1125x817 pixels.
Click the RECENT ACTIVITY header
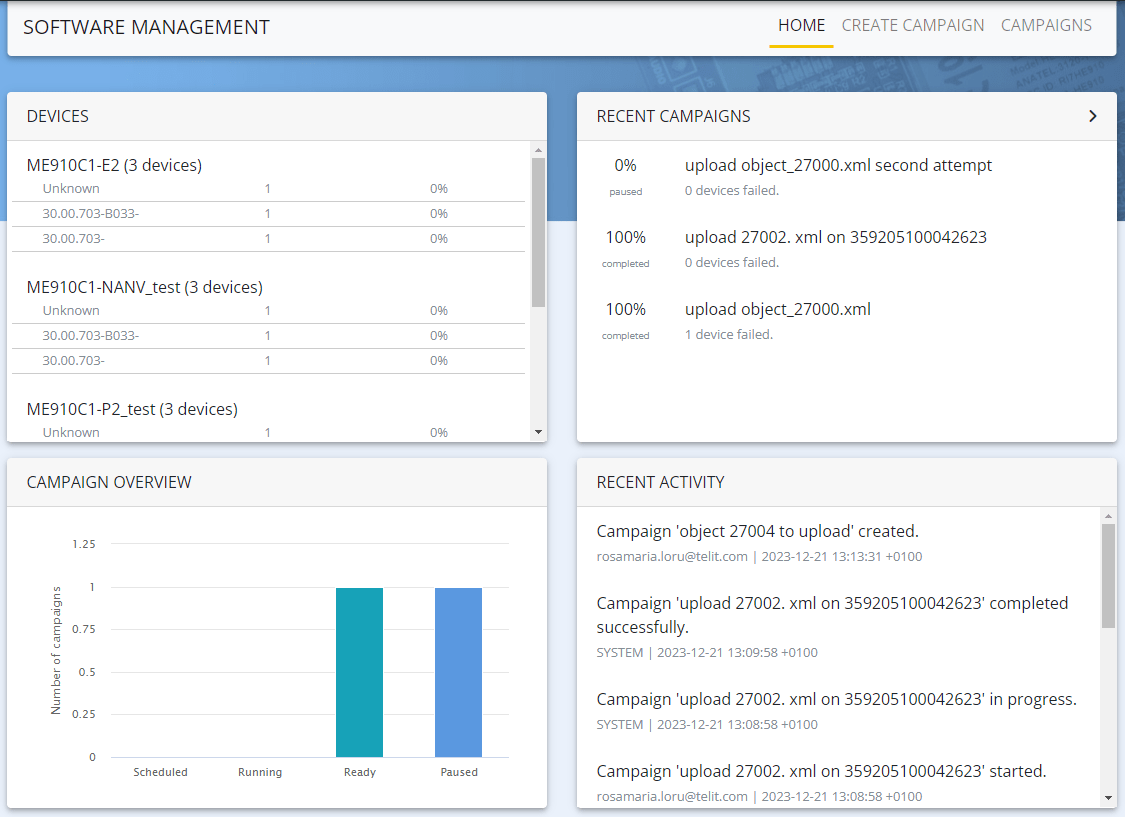coord(660,482)
